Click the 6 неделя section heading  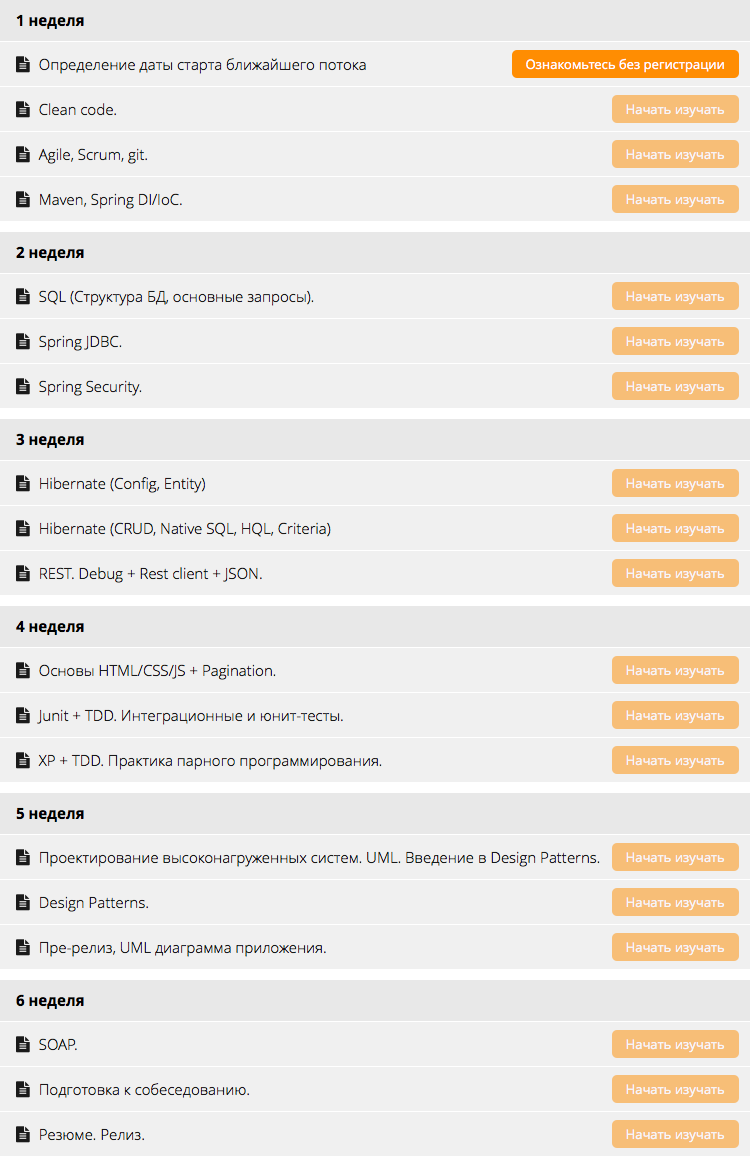coord(50,1001)
